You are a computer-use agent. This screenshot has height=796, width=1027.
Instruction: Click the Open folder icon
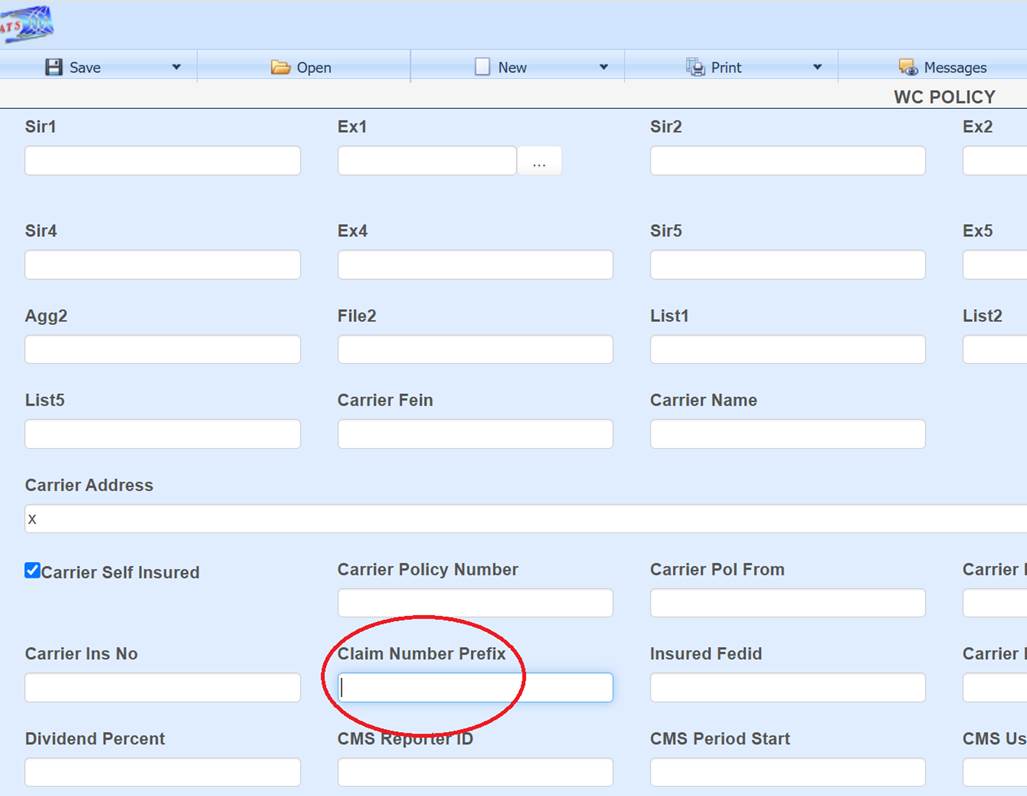(x=281, y=67)
